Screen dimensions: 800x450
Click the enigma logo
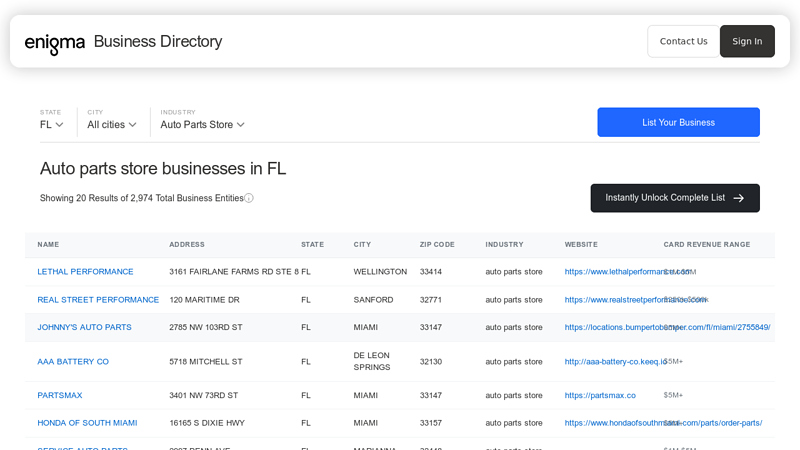click(x=55, y=43)
